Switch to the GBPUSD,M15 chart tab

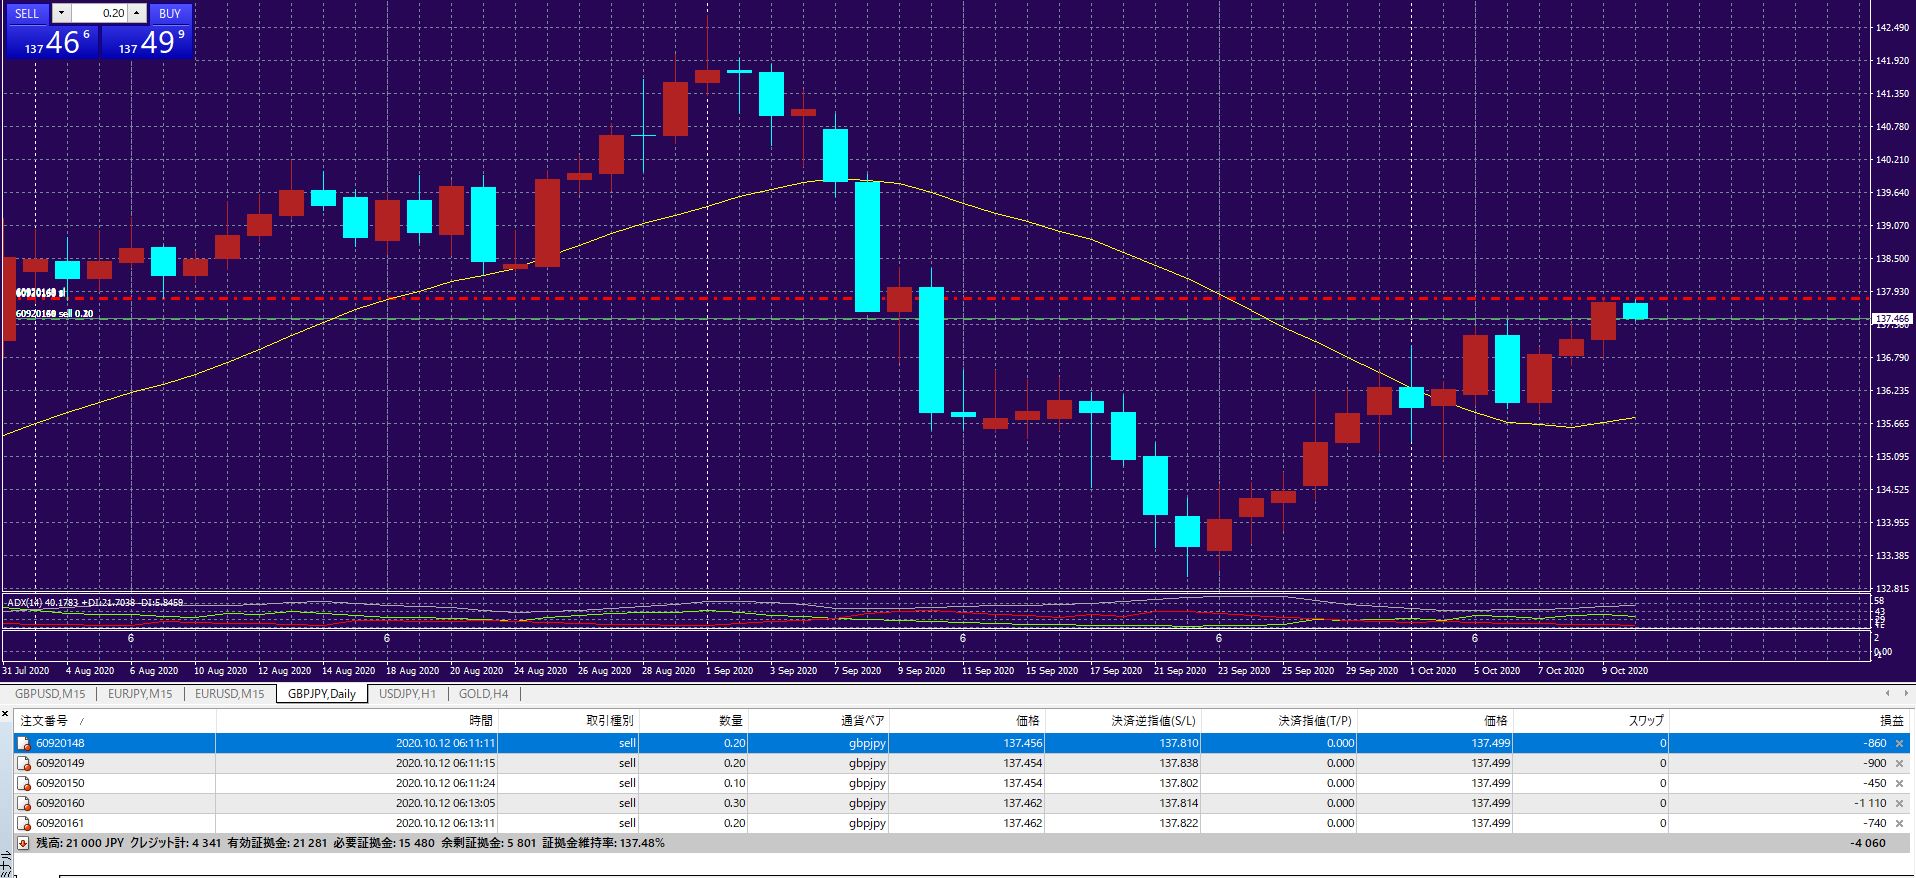(50, 694)
